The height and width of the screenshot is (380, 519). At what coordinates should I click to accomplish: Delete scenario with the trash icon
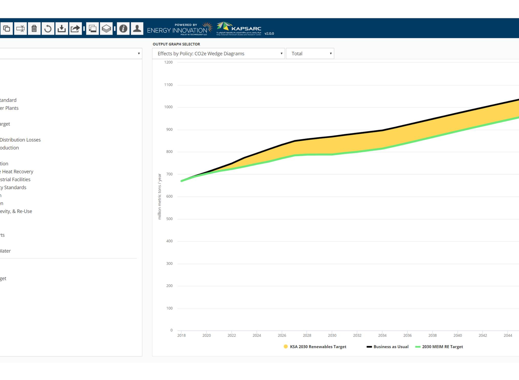(34, 29)
